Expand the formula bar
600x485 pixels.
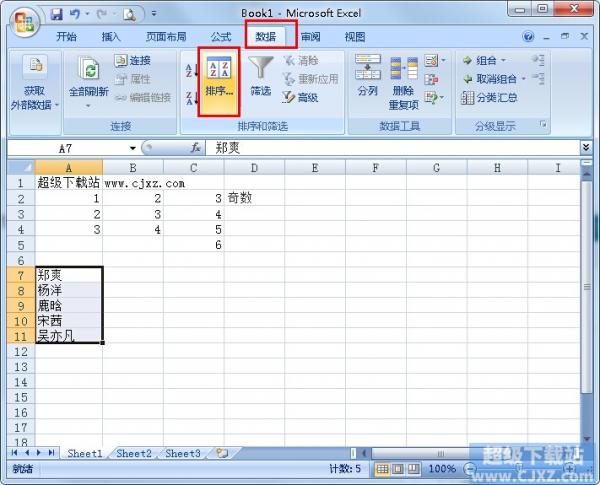(586, 147)
